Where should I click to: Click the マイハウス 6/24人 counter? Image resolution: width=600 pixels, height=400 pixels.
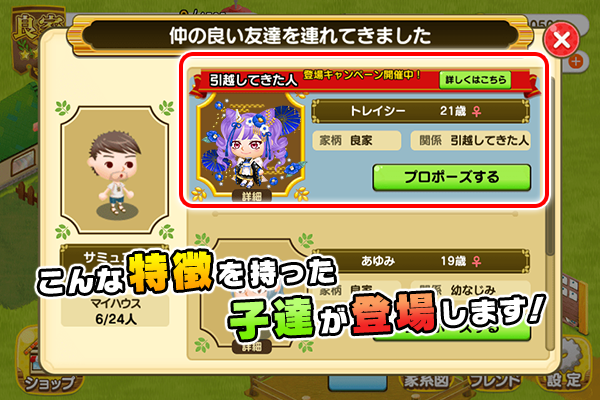click(115, 311)
